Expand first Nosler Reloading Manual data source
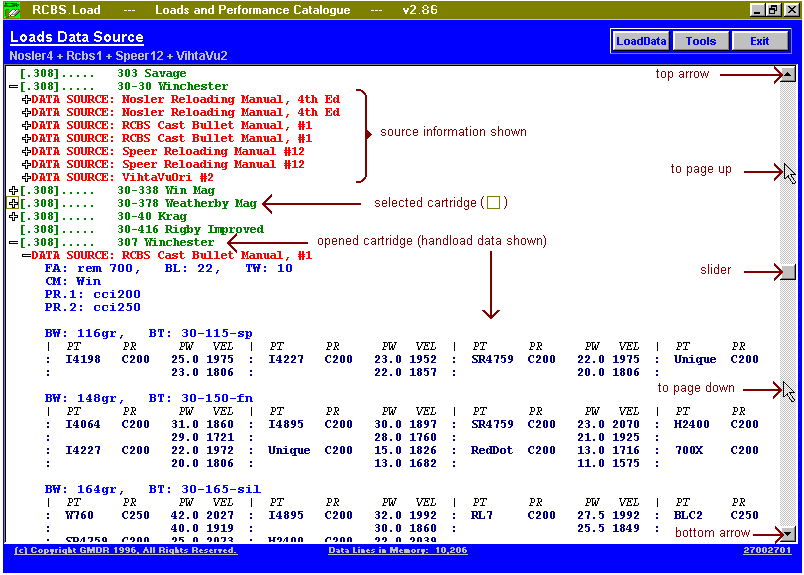This screenshot has width=804, height=575. [26, 100]
